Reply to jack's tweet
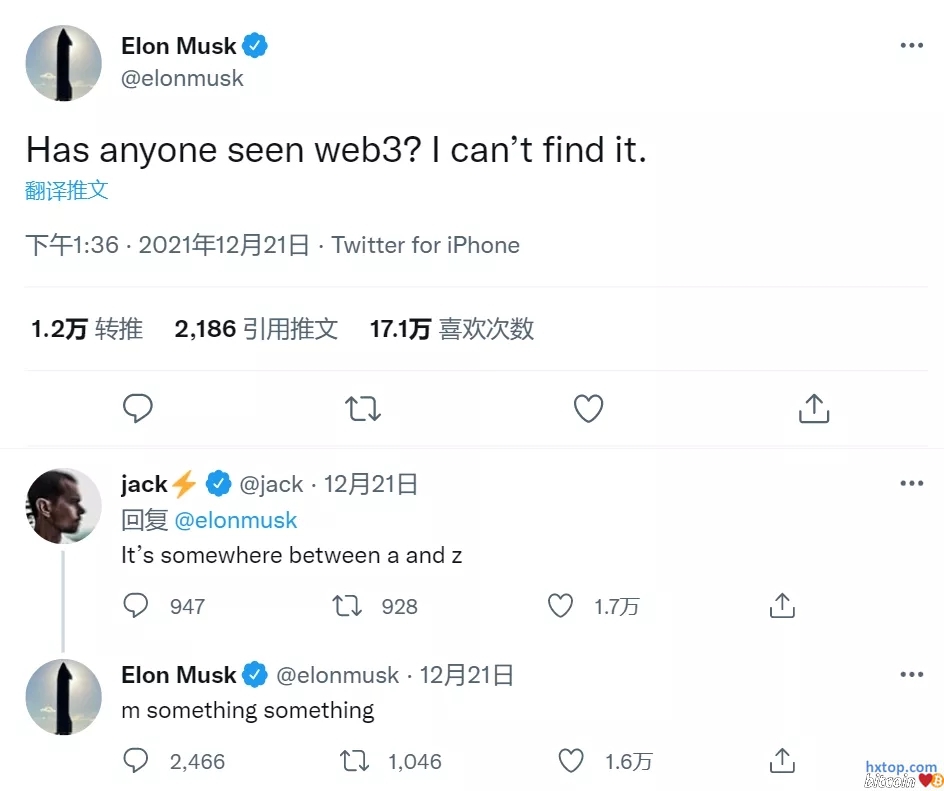This screenshot has height=791, width=944. click(x=136, y=606)
